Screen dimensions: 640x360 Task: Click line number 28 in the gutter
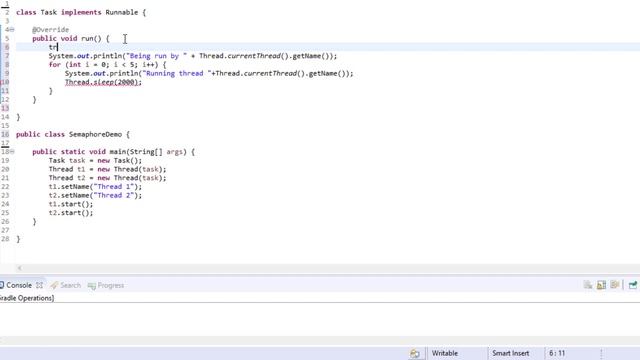pos(5,239)
